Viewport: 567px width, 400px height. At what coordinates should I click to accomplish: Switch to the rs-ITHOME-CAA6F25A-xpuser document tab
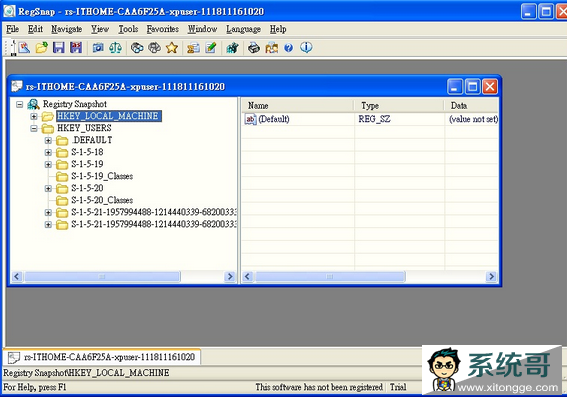coord(102,357)
